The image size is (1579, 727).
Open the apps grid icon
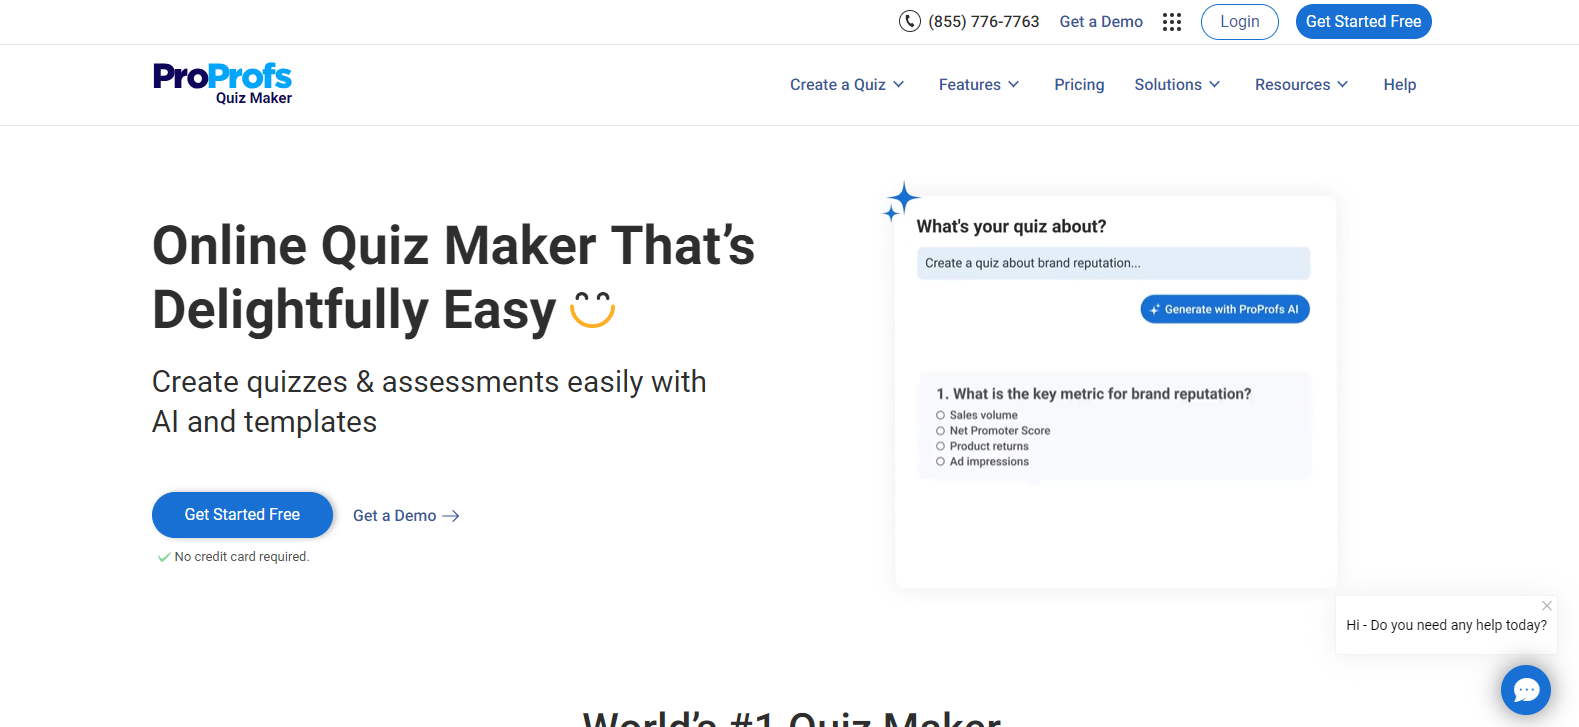(x=1172, y=22)
